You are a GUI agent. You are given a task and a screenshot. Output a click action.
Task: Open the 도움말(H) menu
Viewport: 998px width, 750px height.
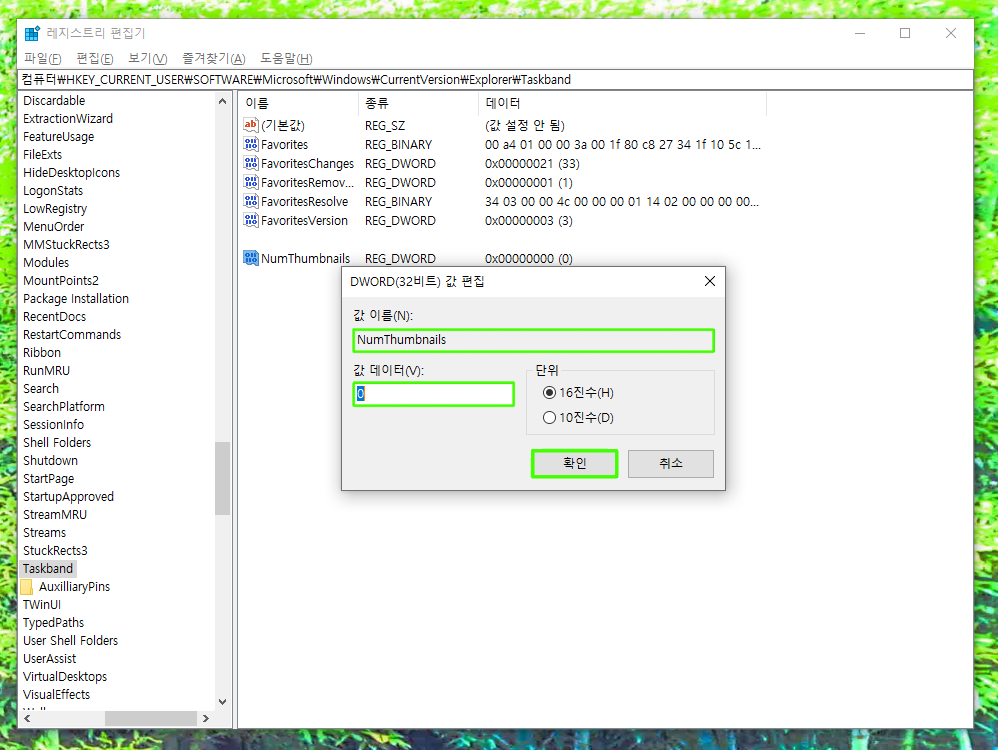[286, 59]
